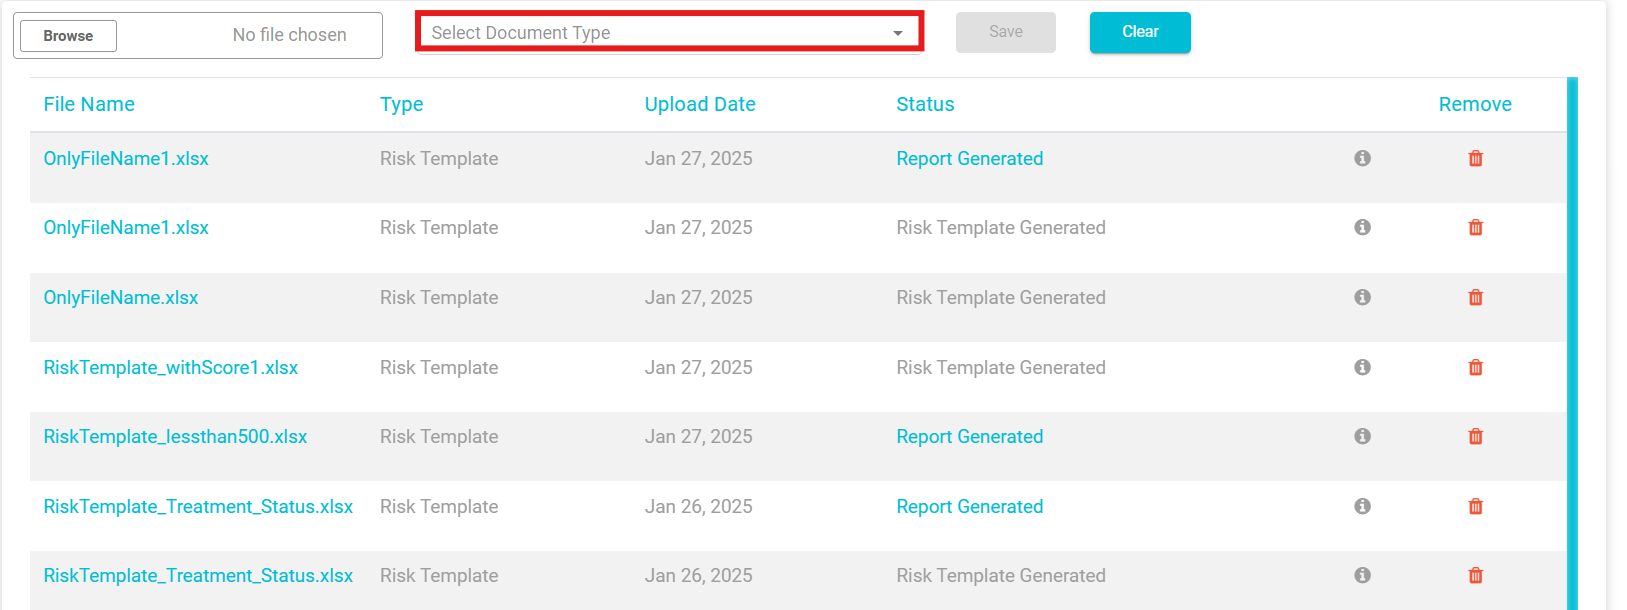Click Risk Template Generated status for RiskTemplate_withScore1.xlsx

pyautogui.click(x=1001, y=367)
